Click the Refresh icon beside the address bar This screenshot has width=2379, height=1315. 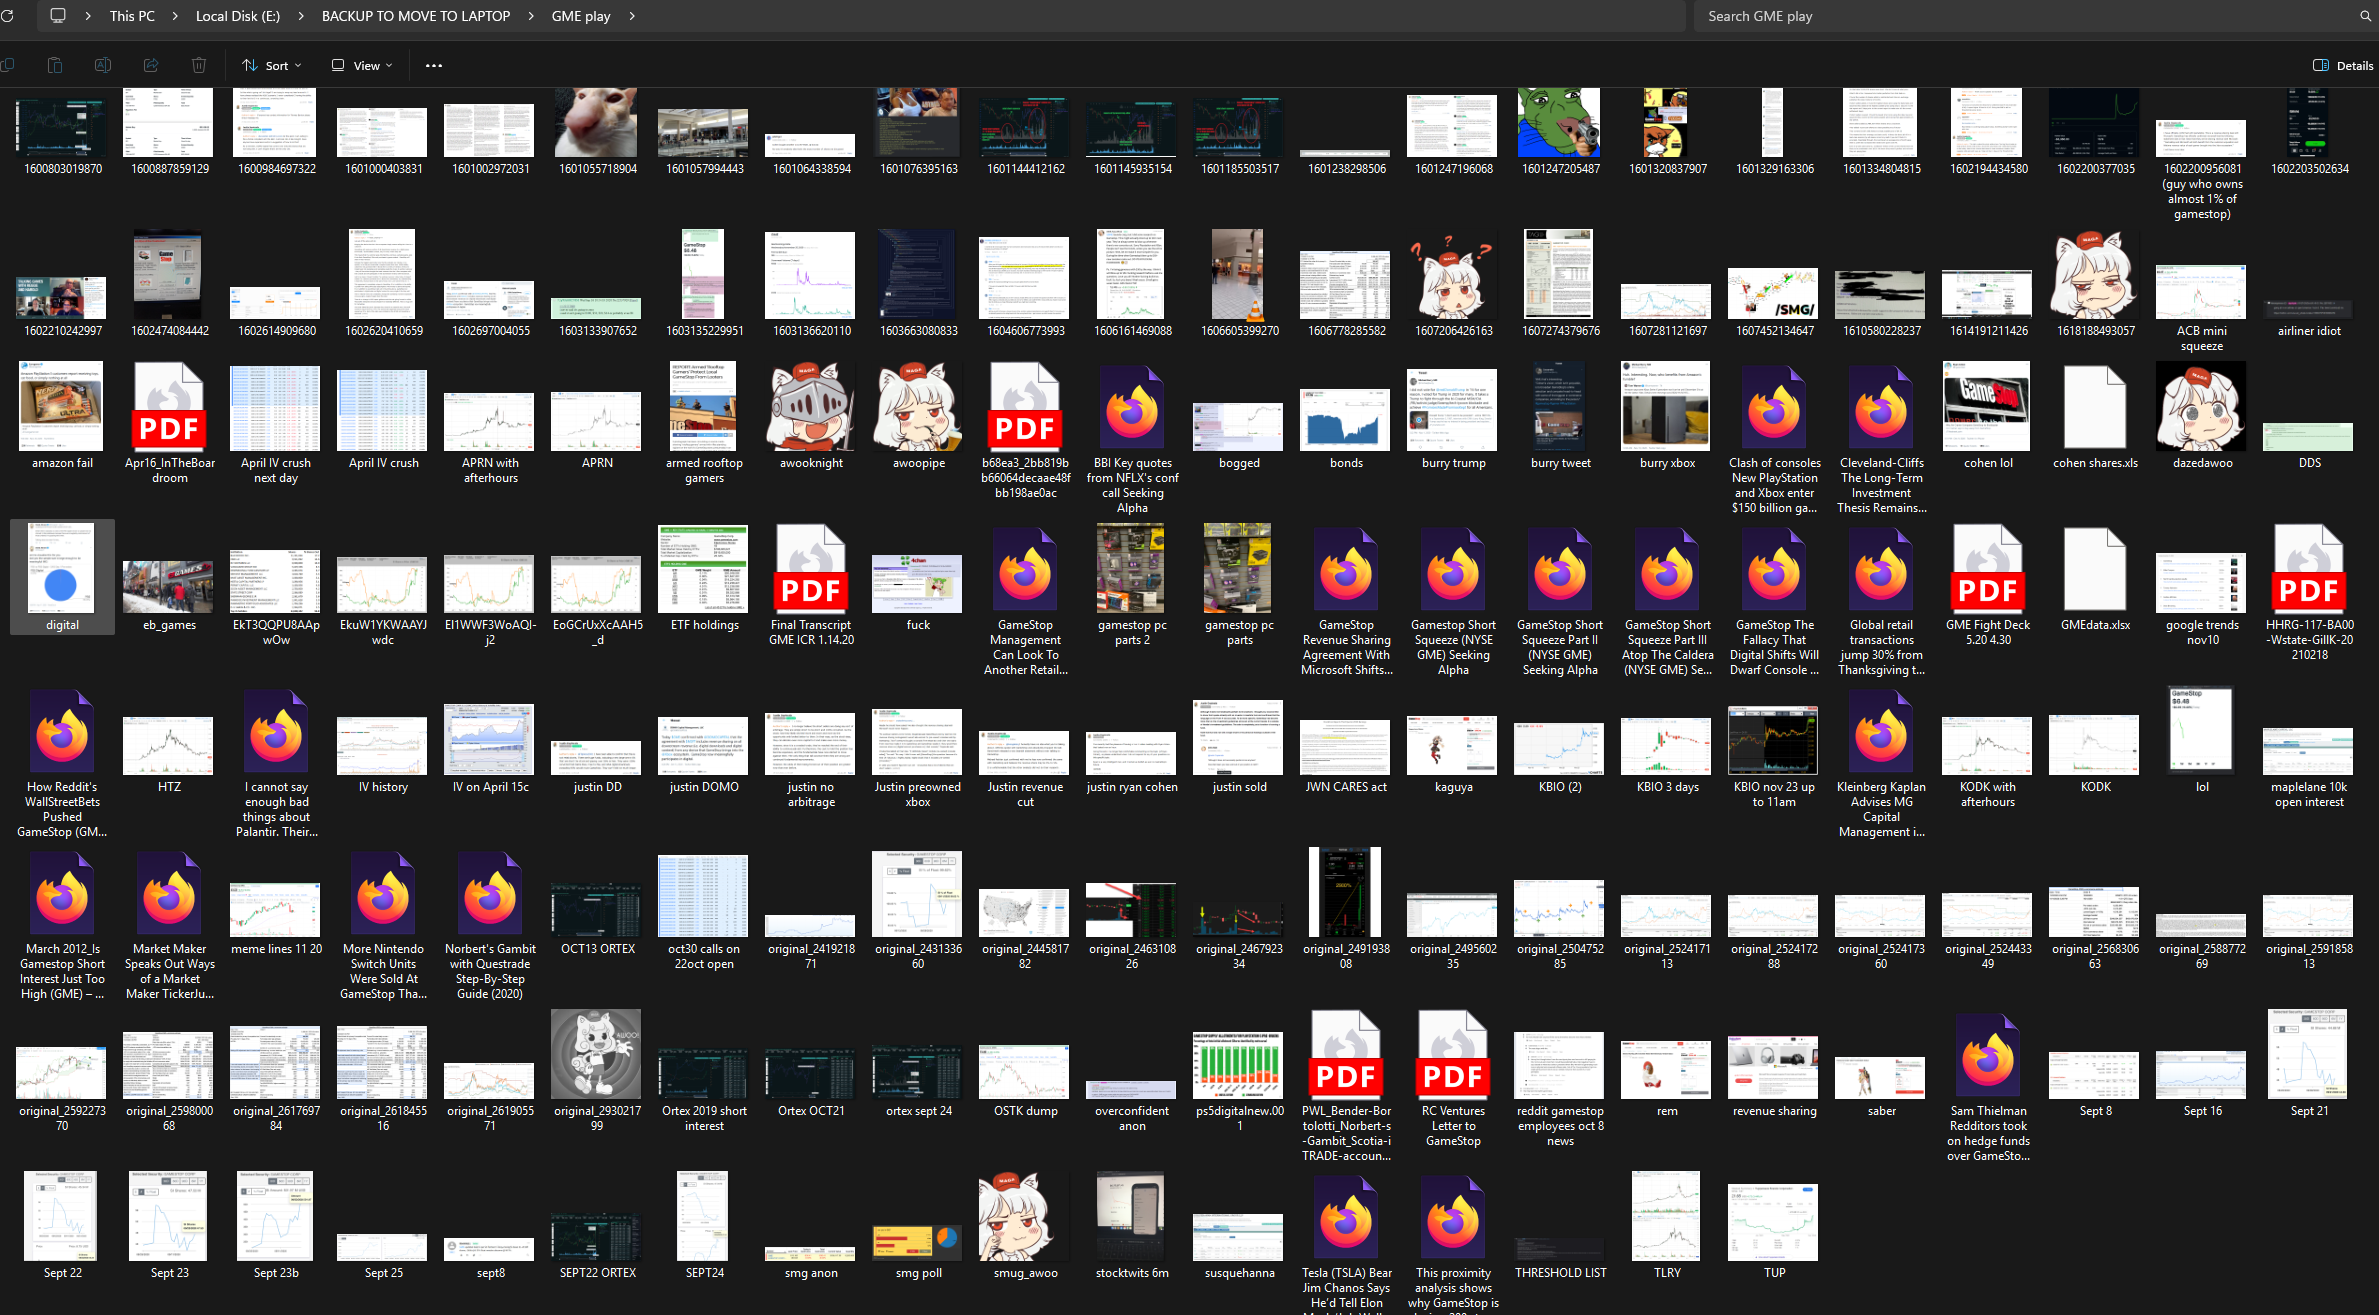pos(6,16)
